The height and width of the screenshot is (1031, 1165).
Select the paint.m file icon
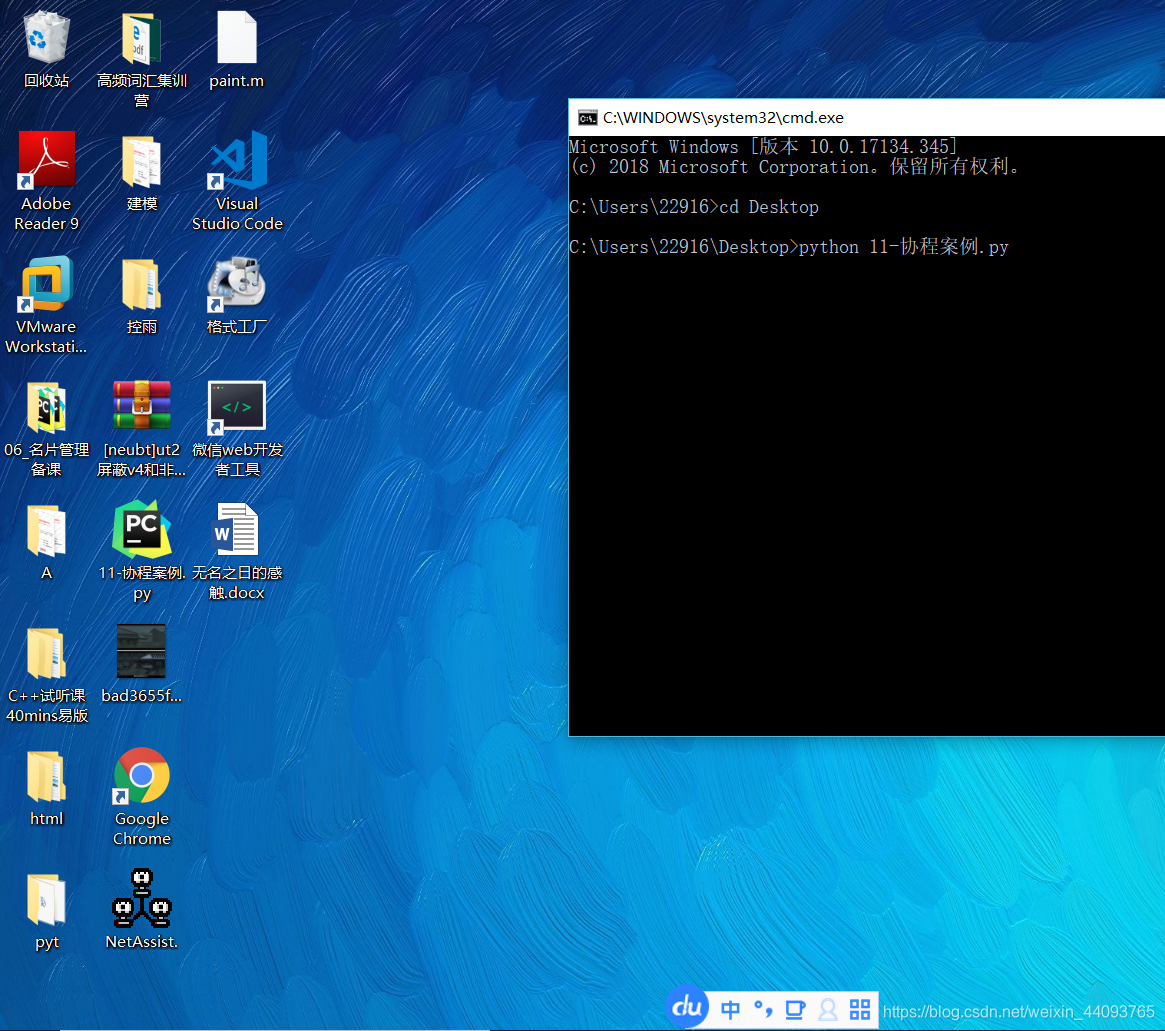click(x=236, y=39)
